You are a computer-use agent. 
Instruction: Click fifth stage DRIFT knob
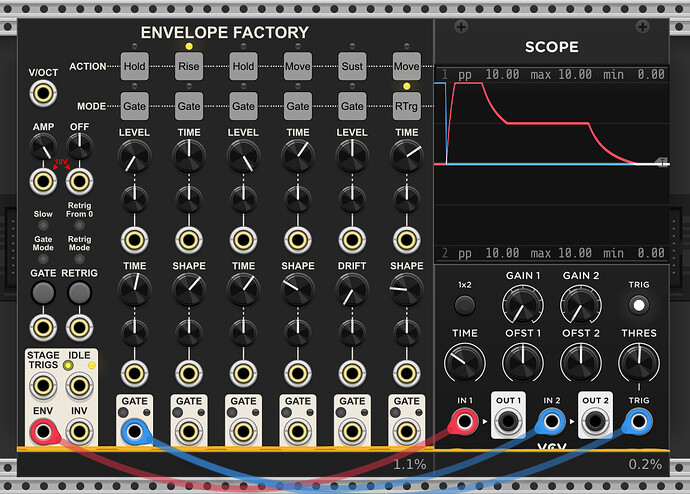(x=352, y=290)
